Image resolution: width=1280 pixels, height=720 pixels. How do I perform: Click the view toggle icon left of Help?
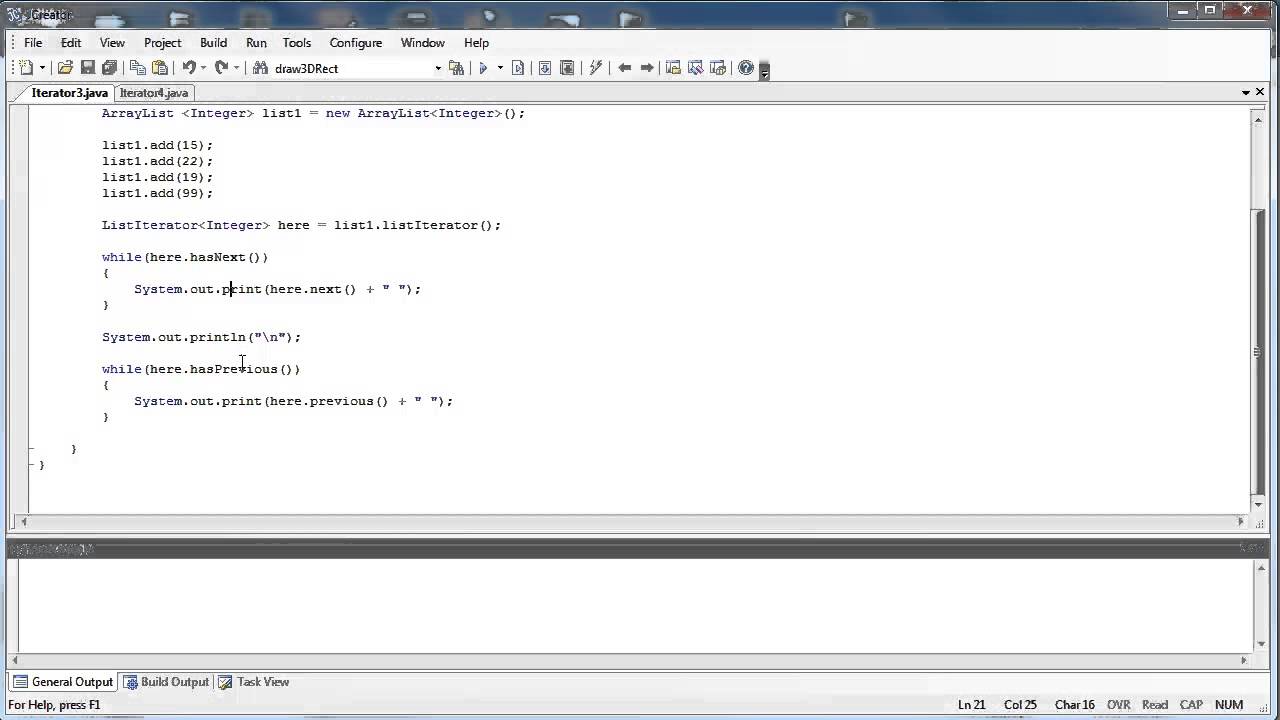(x=718, y=68)
